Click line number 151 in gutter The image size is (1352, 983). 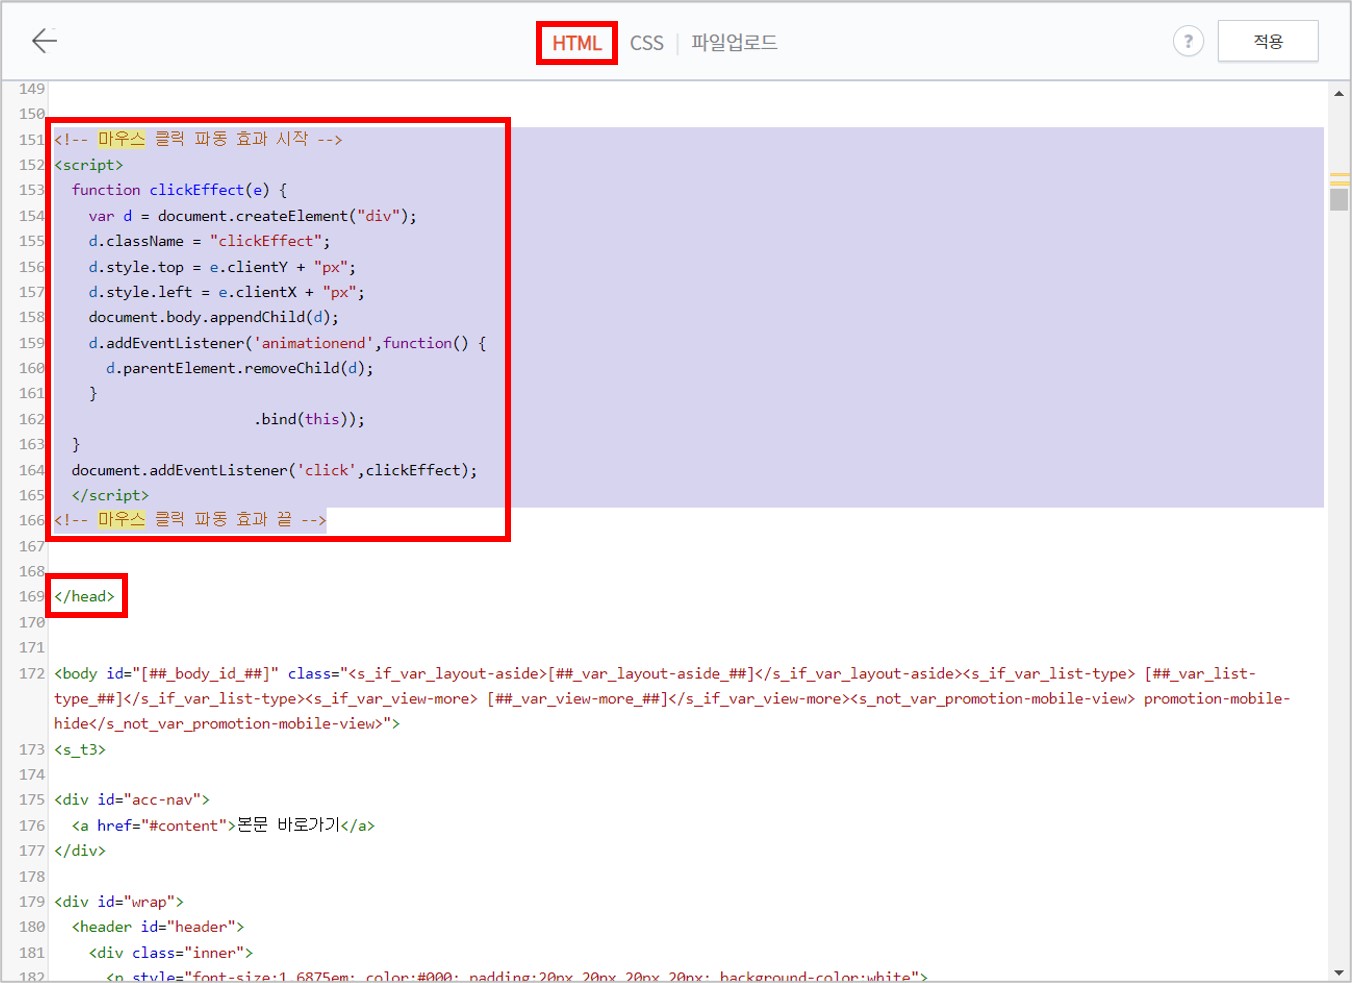pyautogui.click(x=31, y=139)
